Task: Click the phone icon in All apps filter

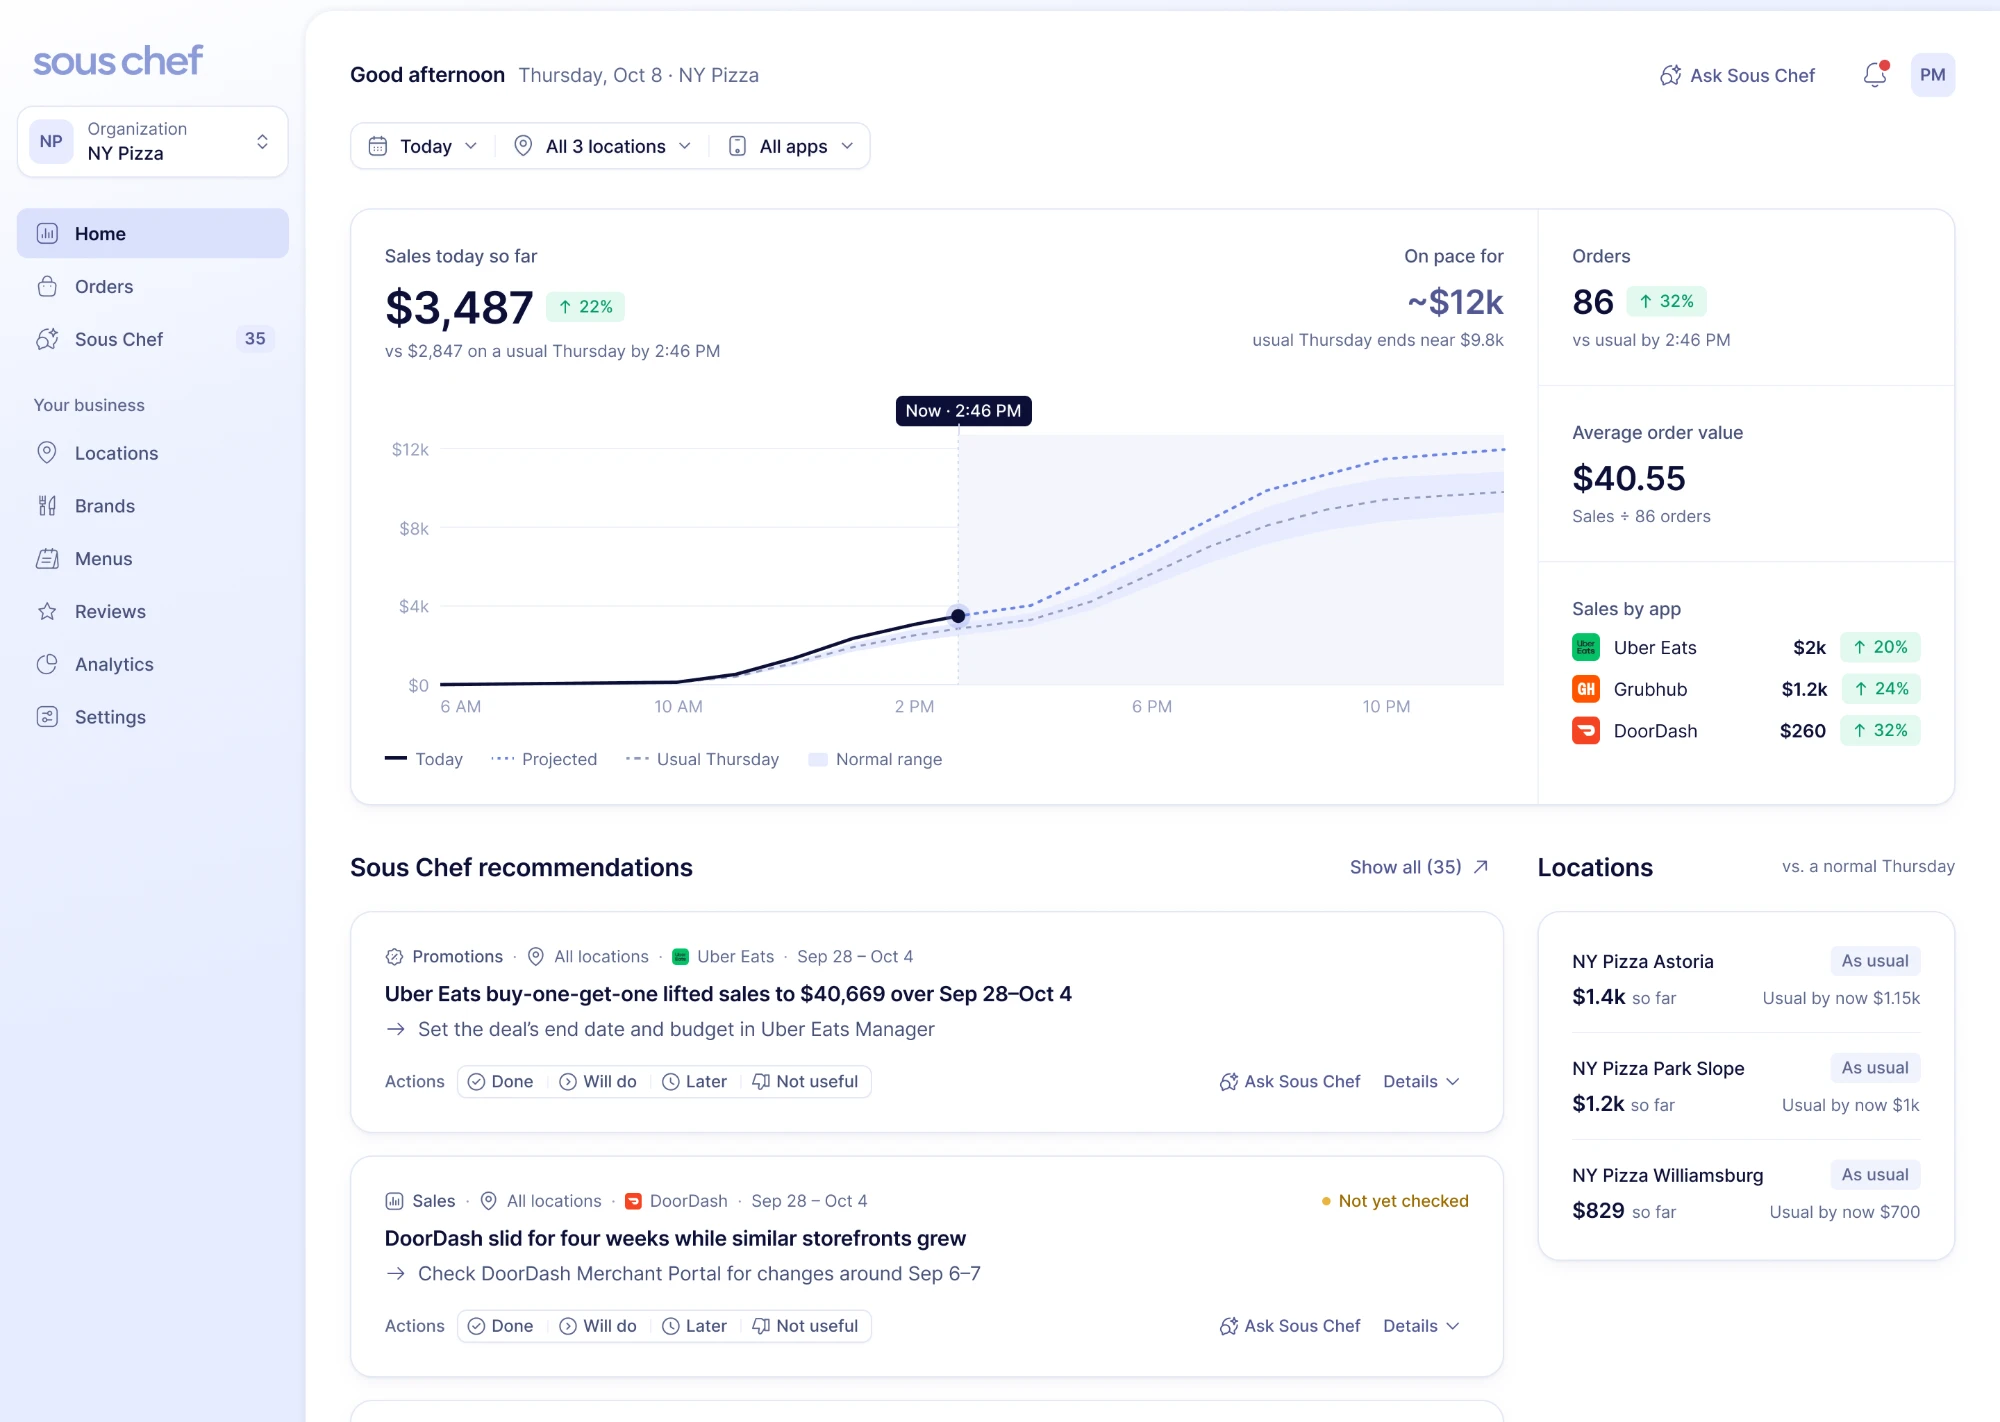Action: tap(737, 146)
